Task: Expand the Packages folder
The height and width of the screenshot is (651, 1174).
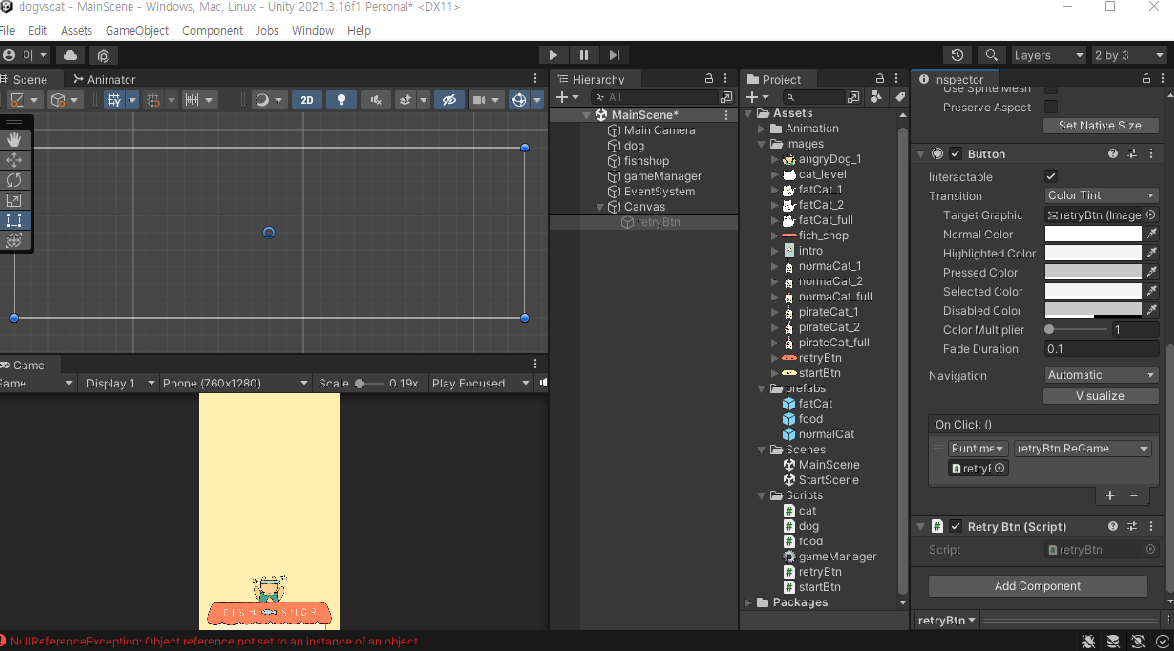Action: (748, 602)
